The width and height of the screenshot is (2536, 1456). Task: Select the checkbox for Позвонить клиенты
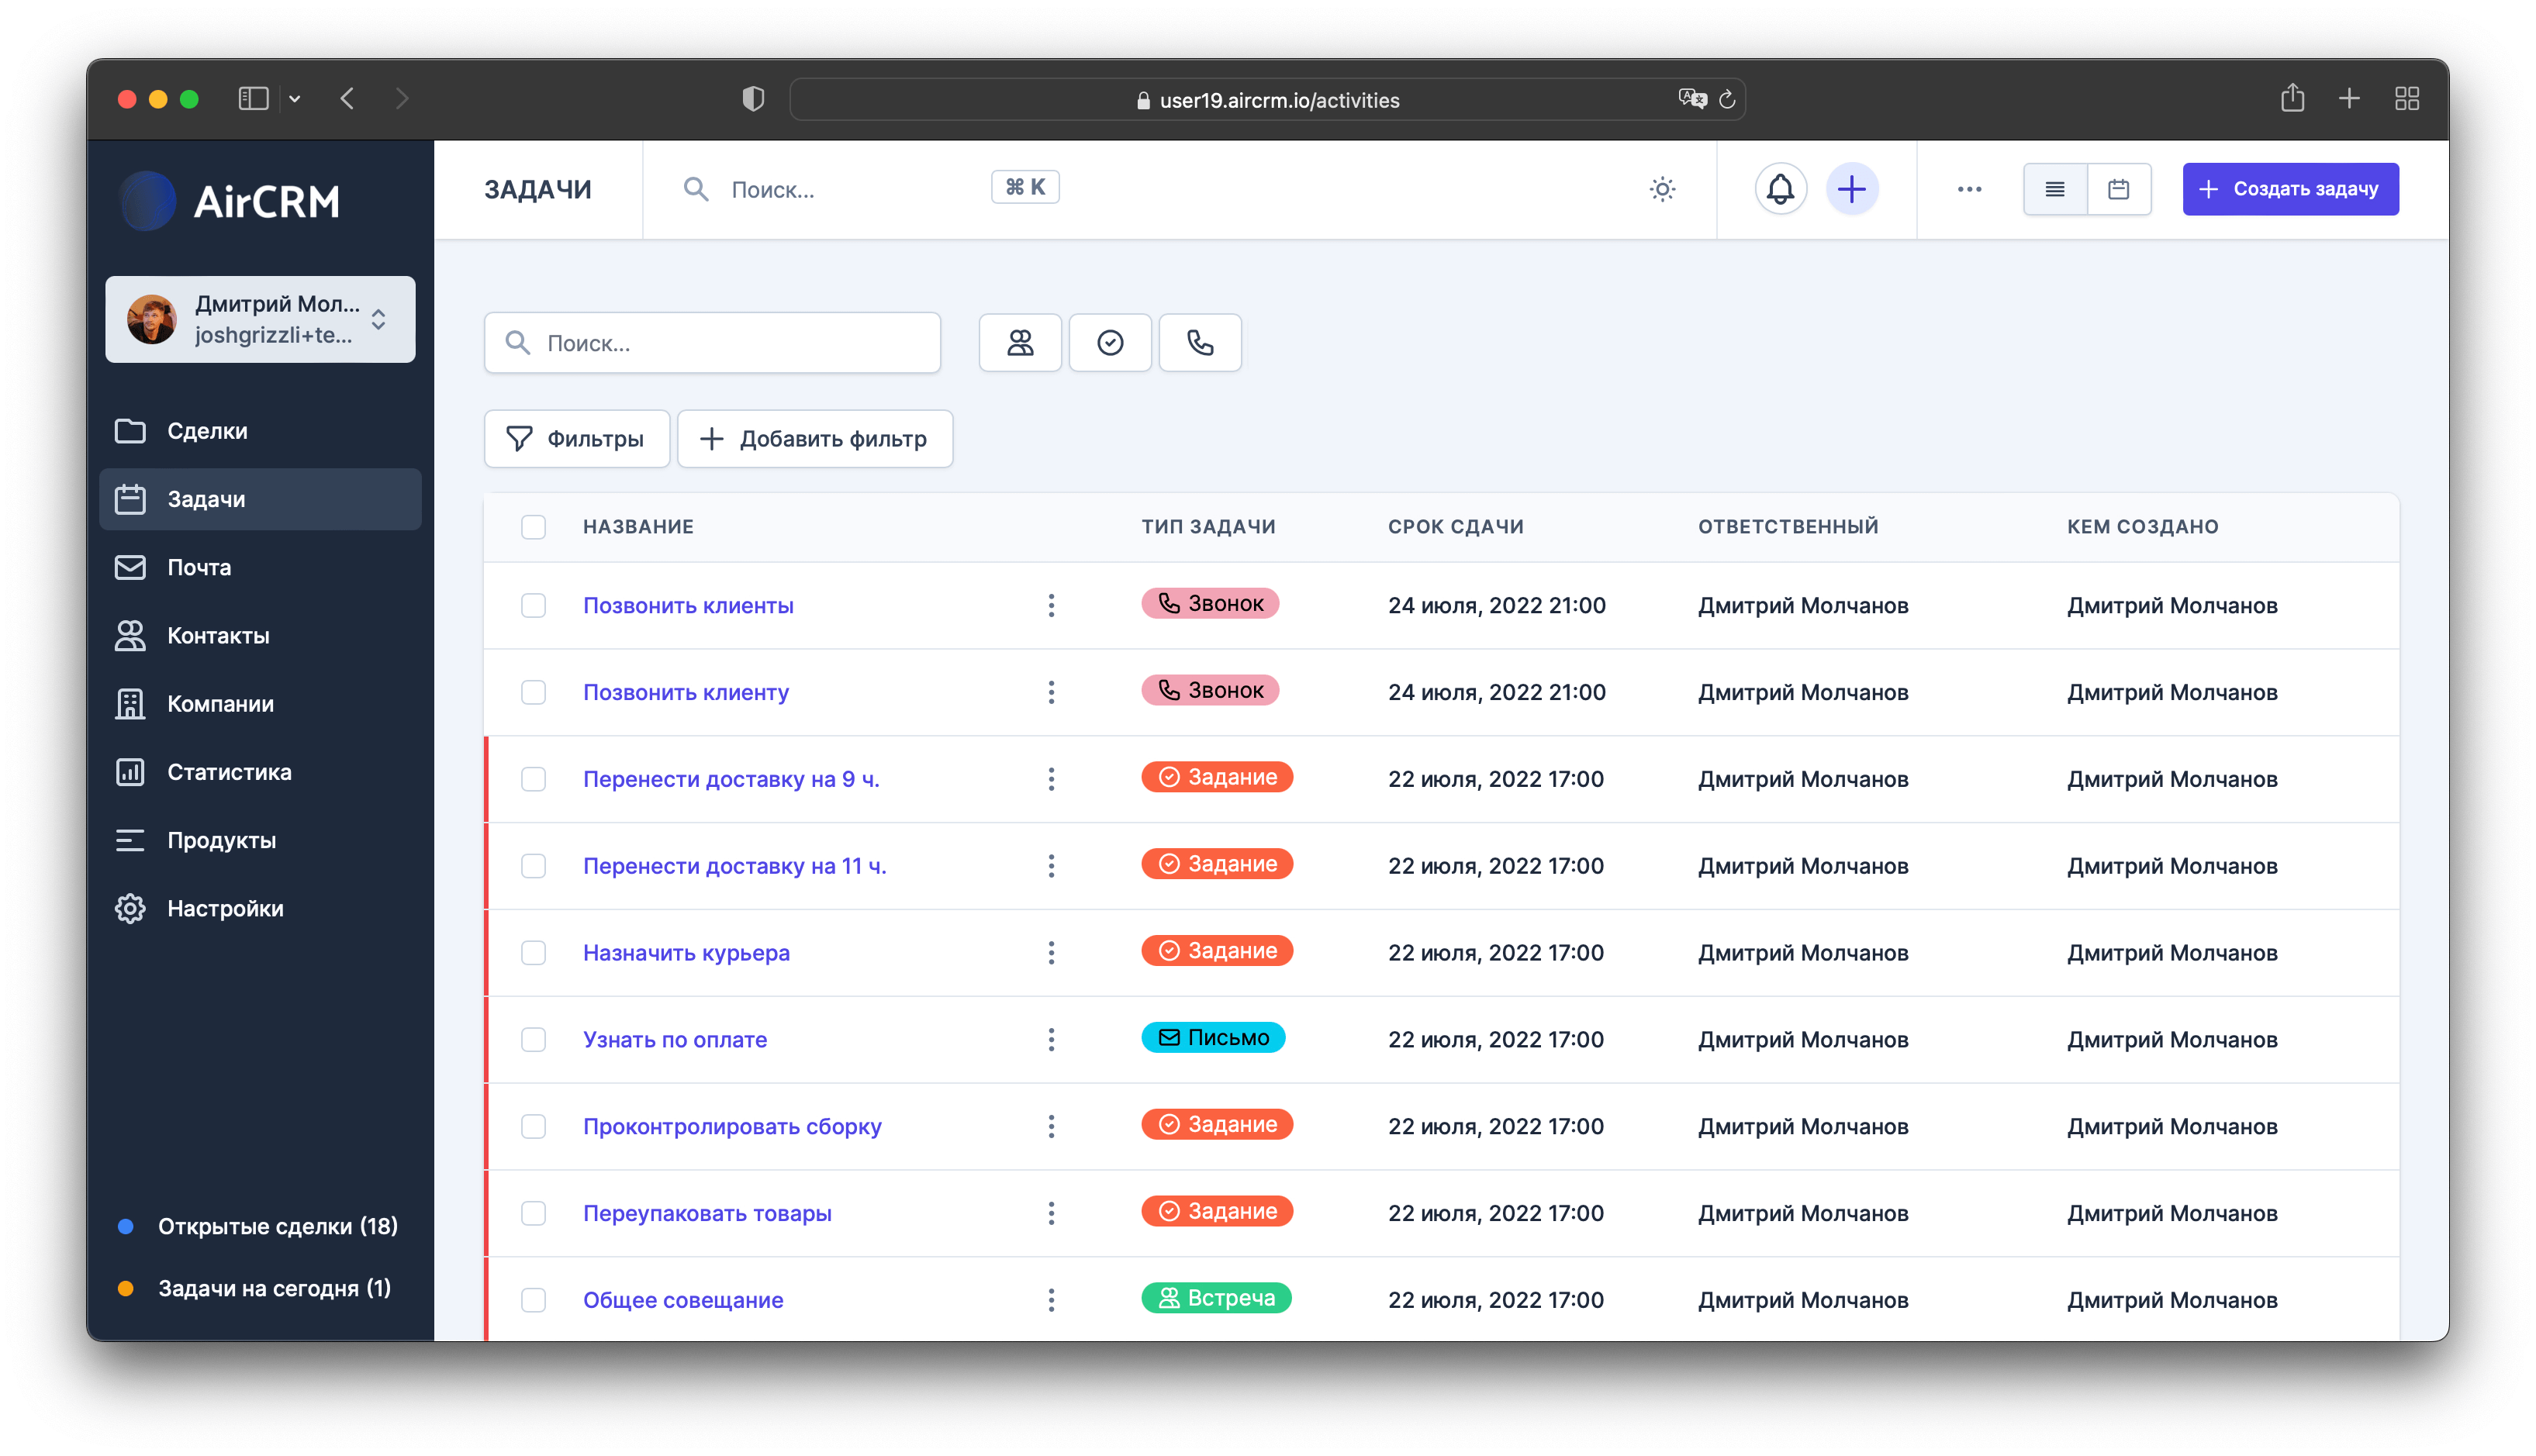click(x=533, y=605)
